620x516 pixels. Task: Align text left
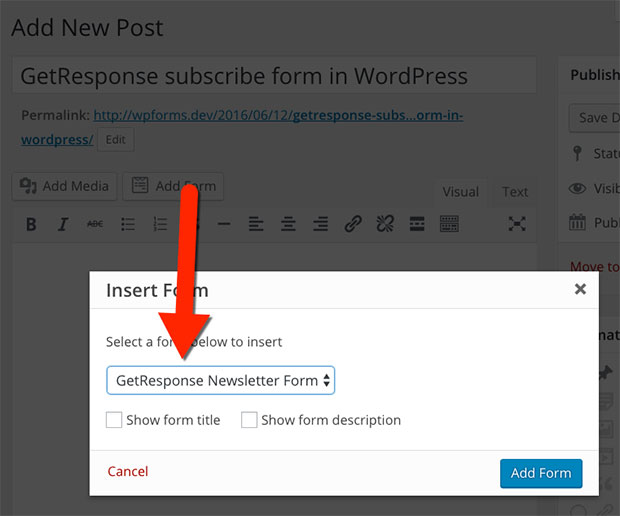(256, 224)
